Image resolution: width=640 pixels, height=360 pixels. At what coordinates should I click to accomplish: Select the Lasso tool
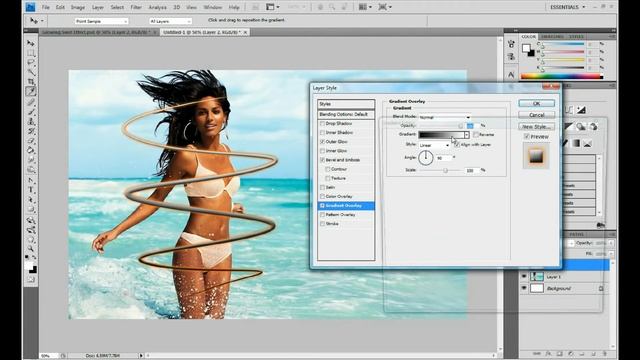coord(31,62)
